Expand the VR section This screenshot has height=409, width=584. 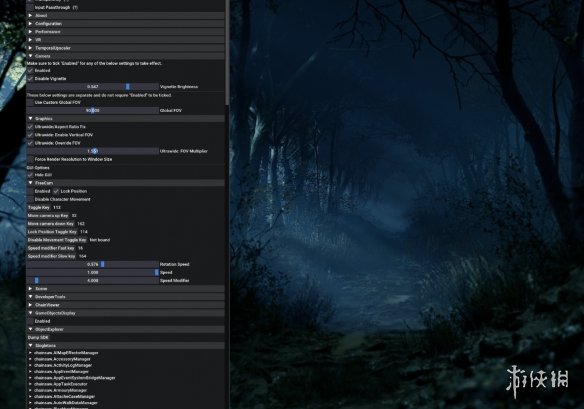tap(125, 40)
